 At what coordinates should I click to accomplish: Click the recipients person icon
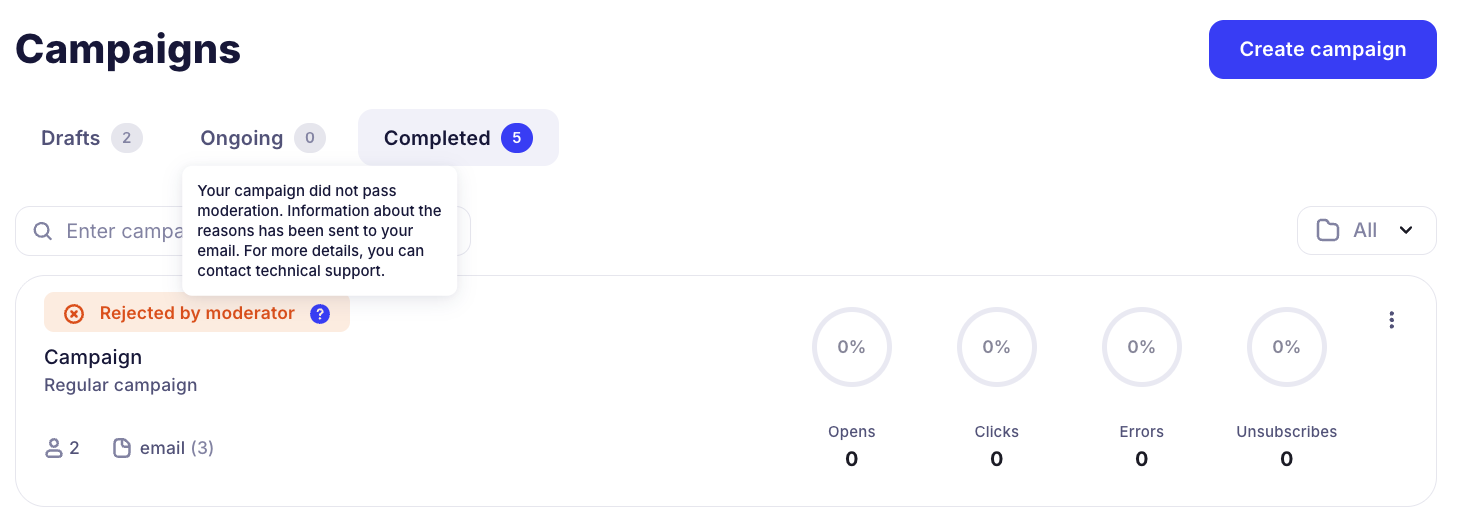pos(54,448)
